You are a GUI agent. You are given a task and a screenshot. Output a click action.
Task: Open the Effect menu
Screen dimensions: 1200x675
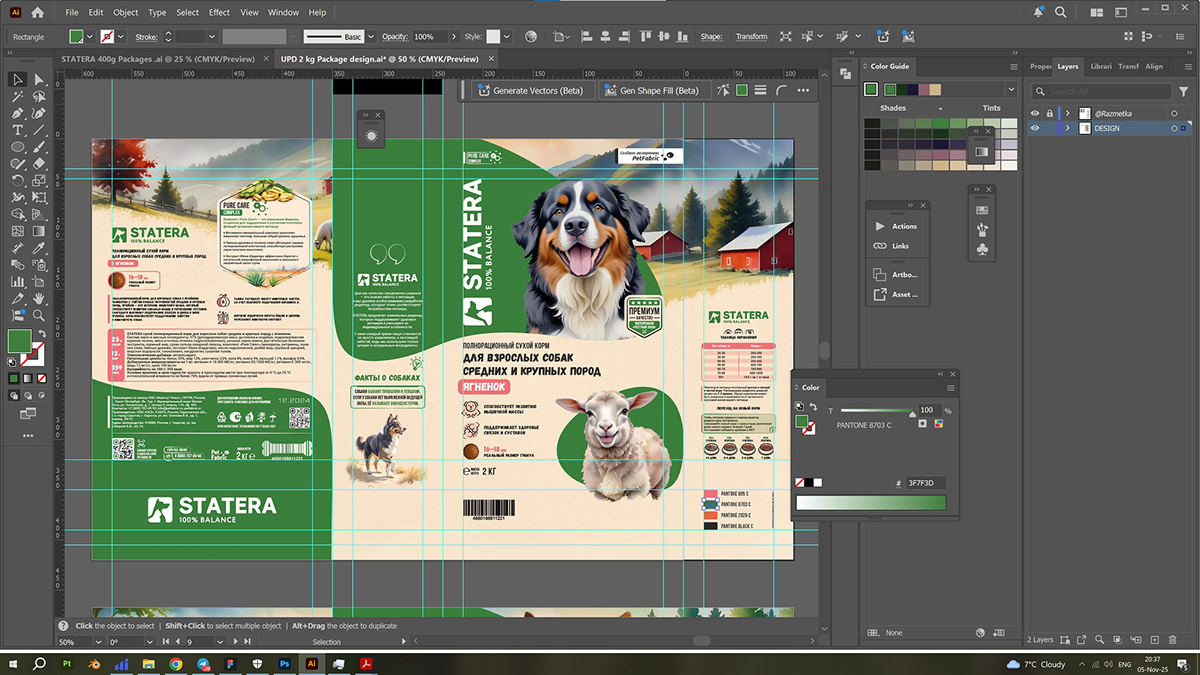(x=219, y=13)
